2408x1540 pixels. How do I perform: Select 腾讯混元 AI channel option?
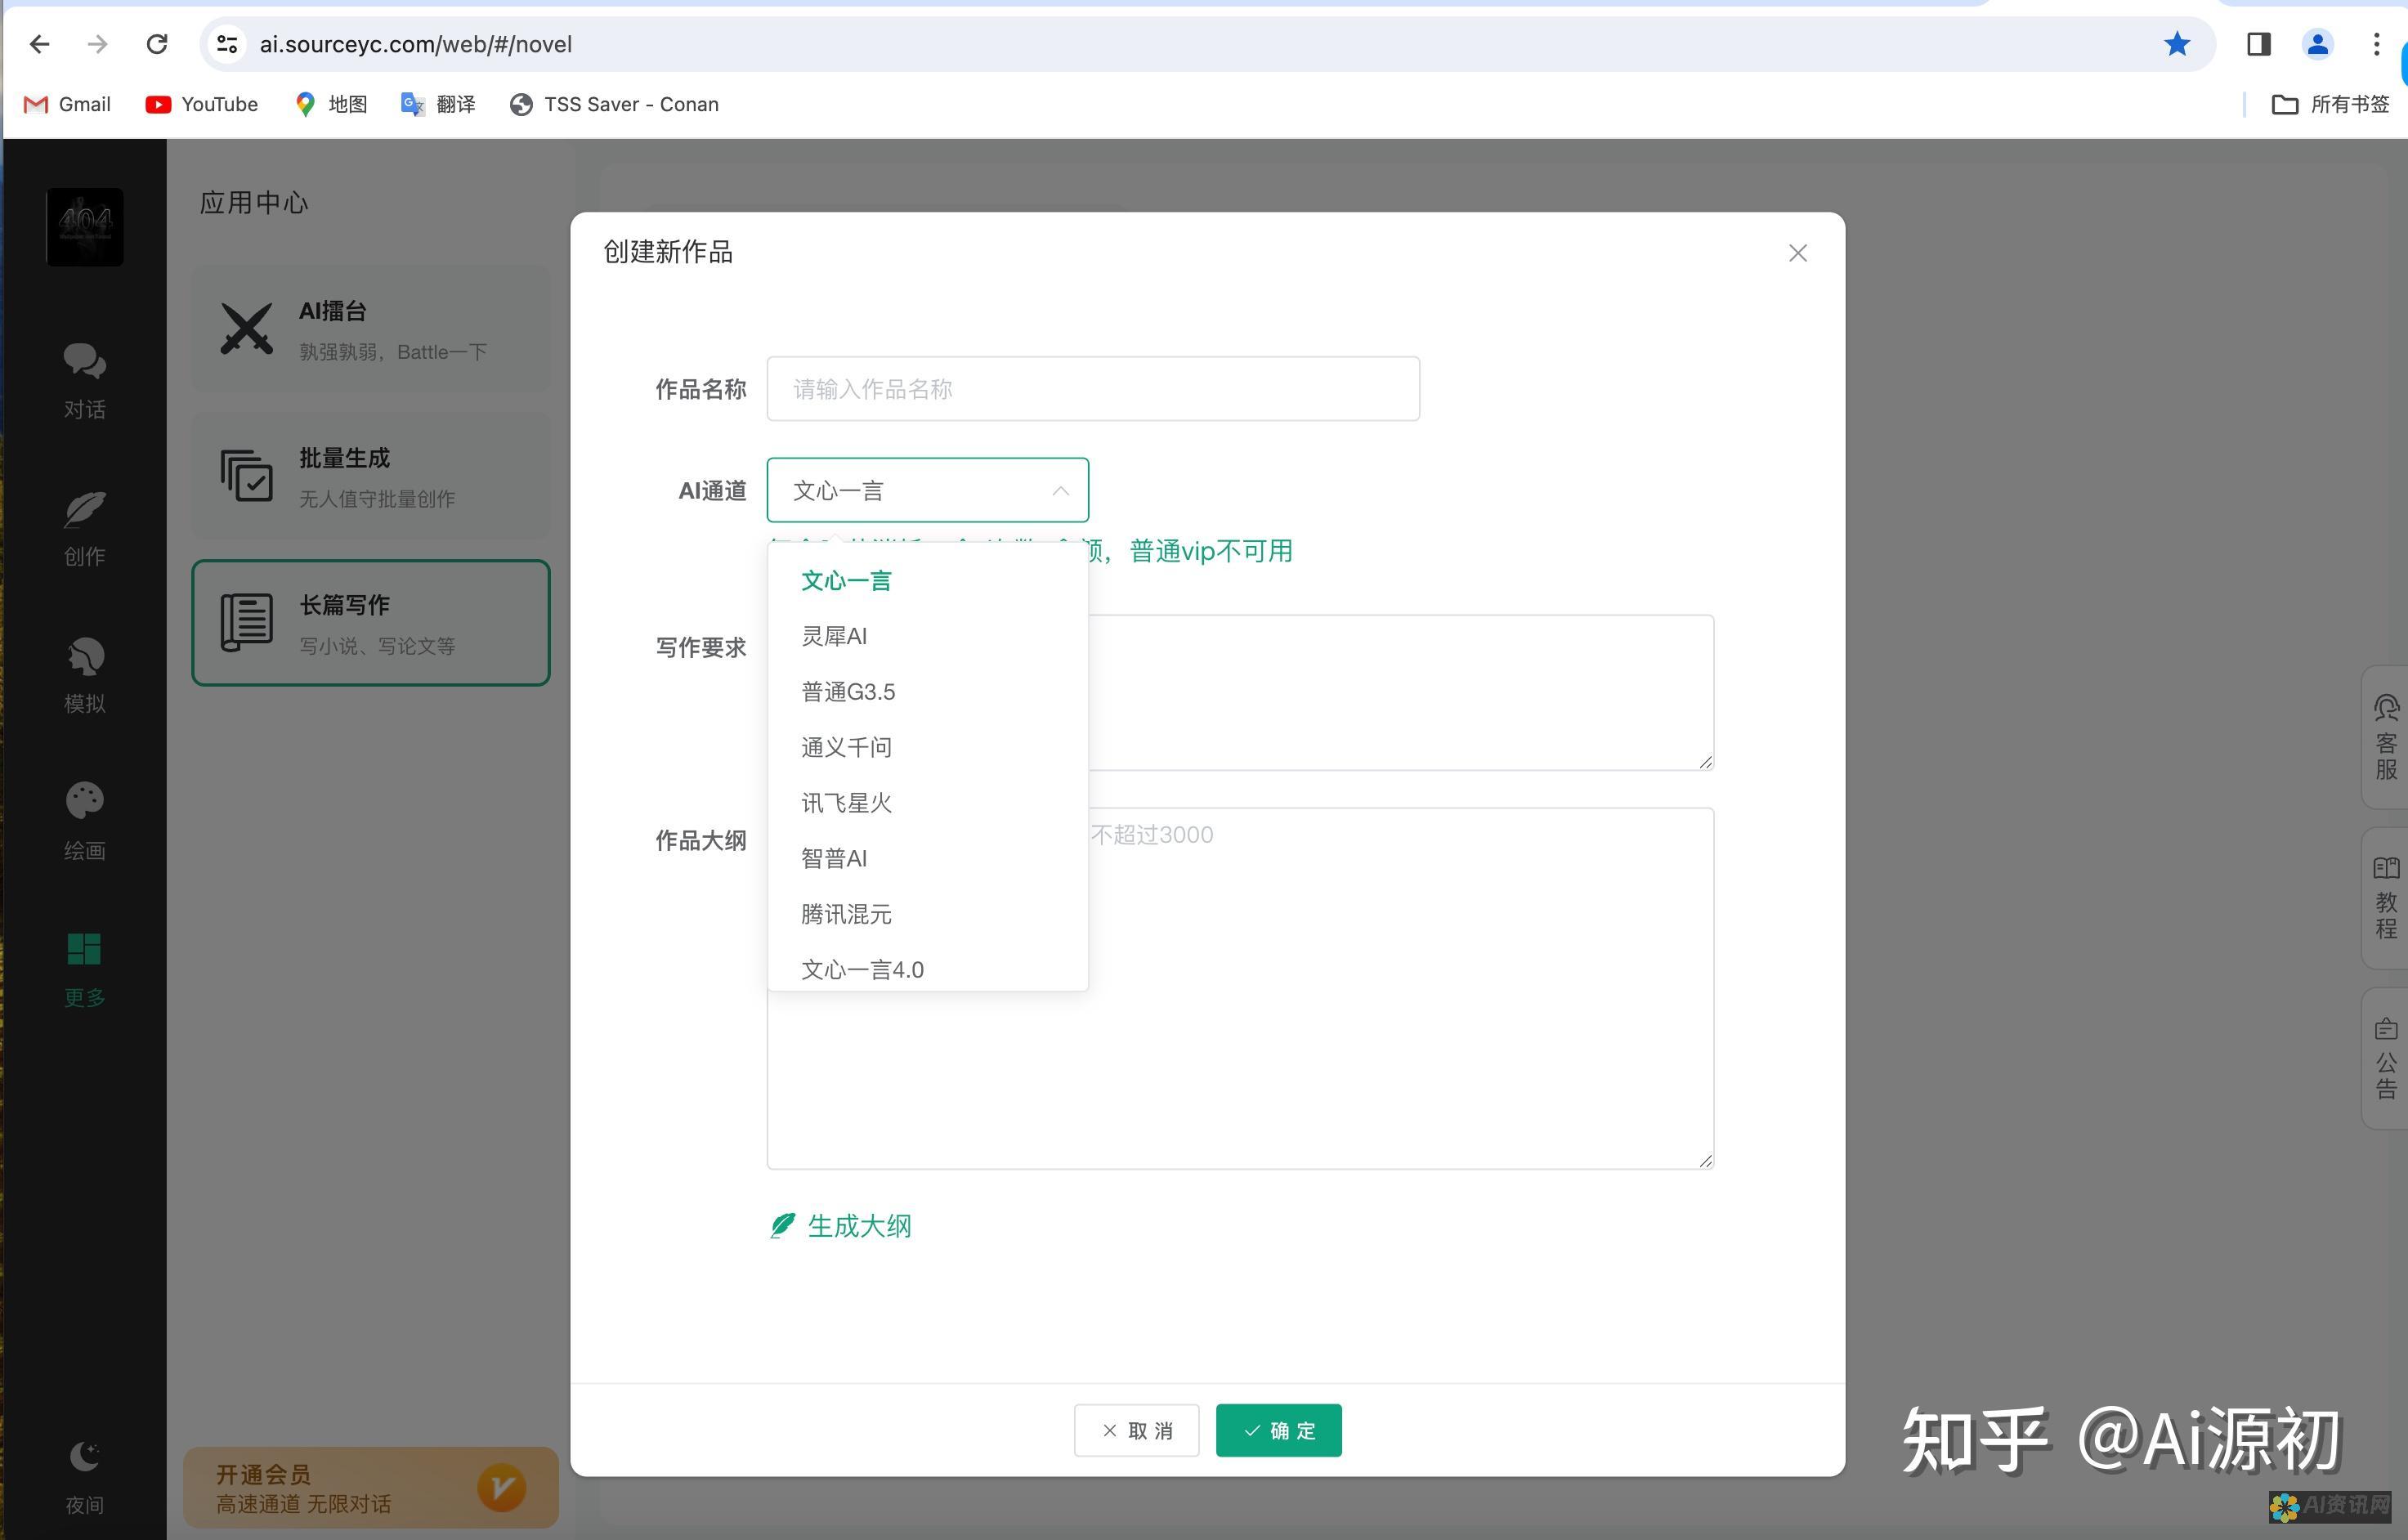tap(848, 913)
